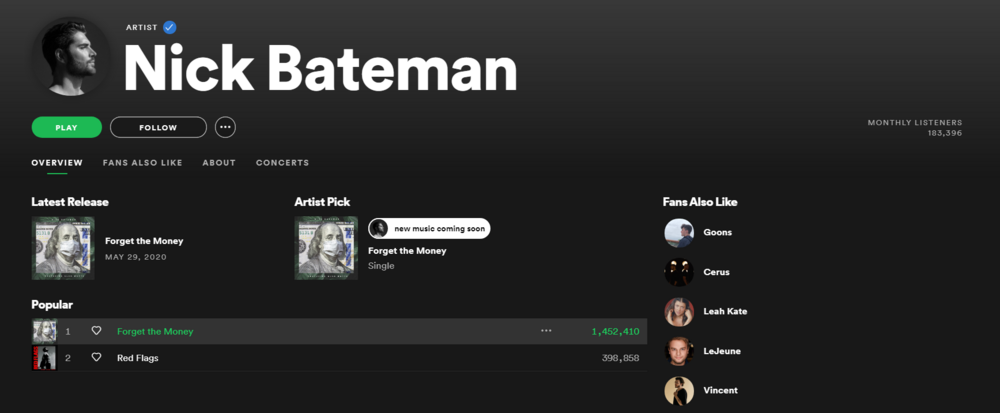The image size is (1000, 413).
Task: Open LeJeune artist avatar
Action: tap(679, 351)
